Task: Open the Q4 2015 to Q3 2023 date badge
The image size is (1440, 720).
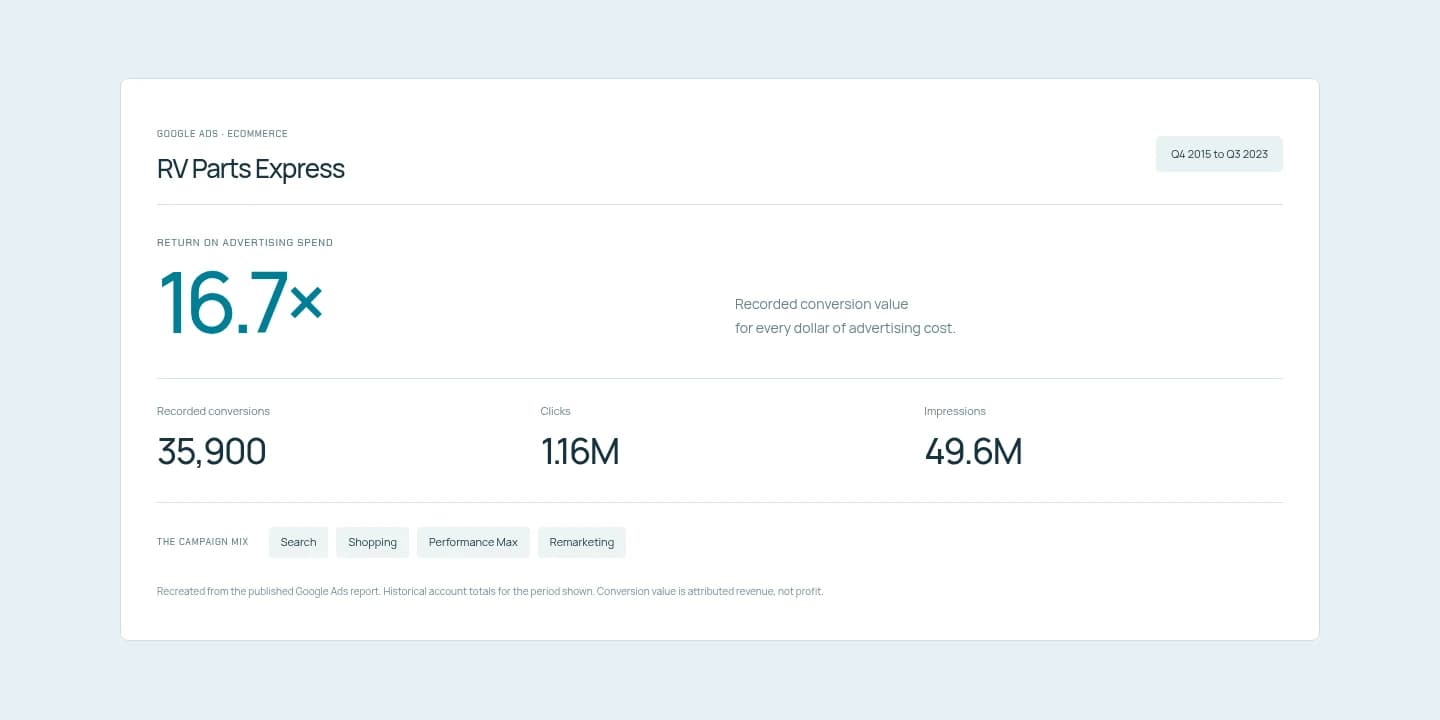Action: (x=1219, y=154)
